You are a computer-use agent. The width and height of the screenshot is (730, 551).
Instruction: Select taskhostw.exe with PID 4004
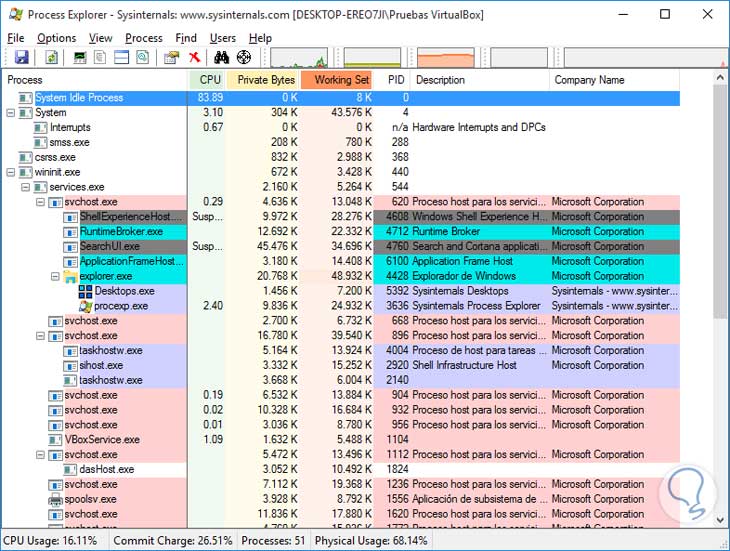pyautogui.click(x=341, y=351)
